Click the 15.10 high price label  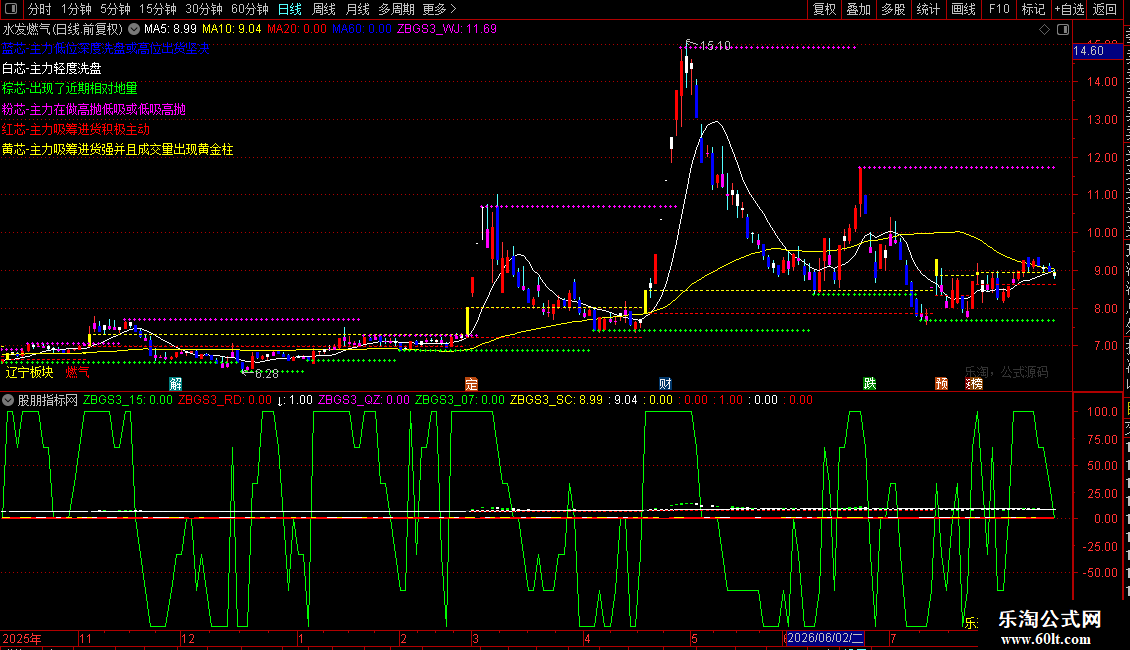(x=714, y=45)
